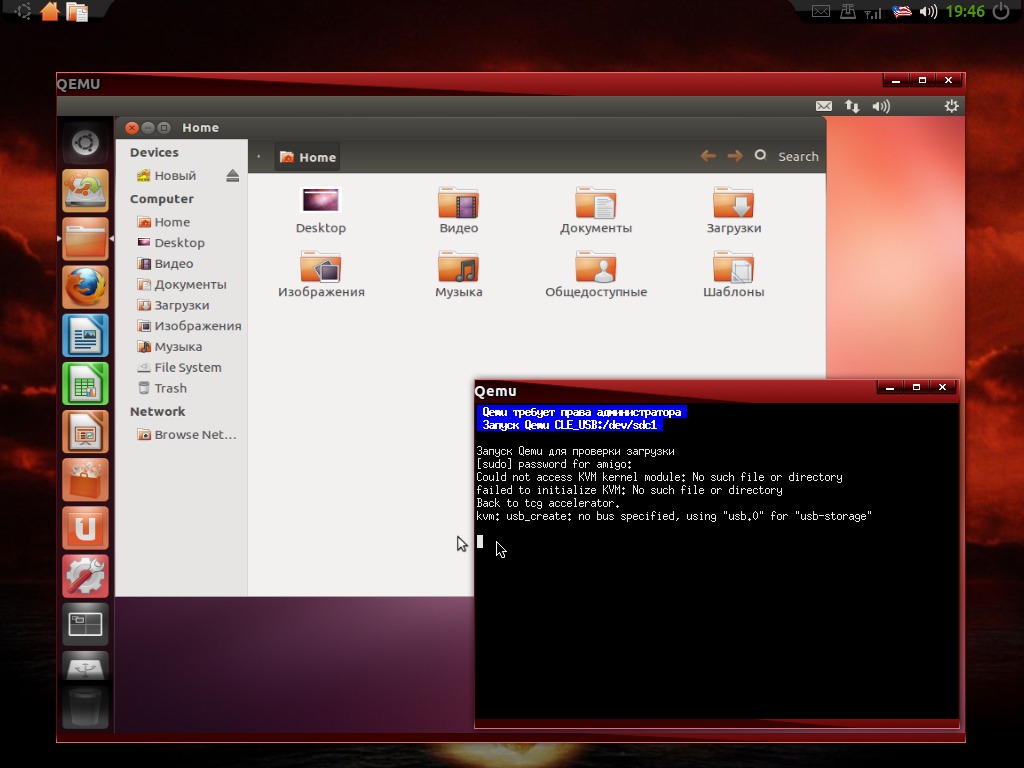Maximize the Home file manager window
The width and height of the screenshot is (1024, 768).
coord(164,128)
